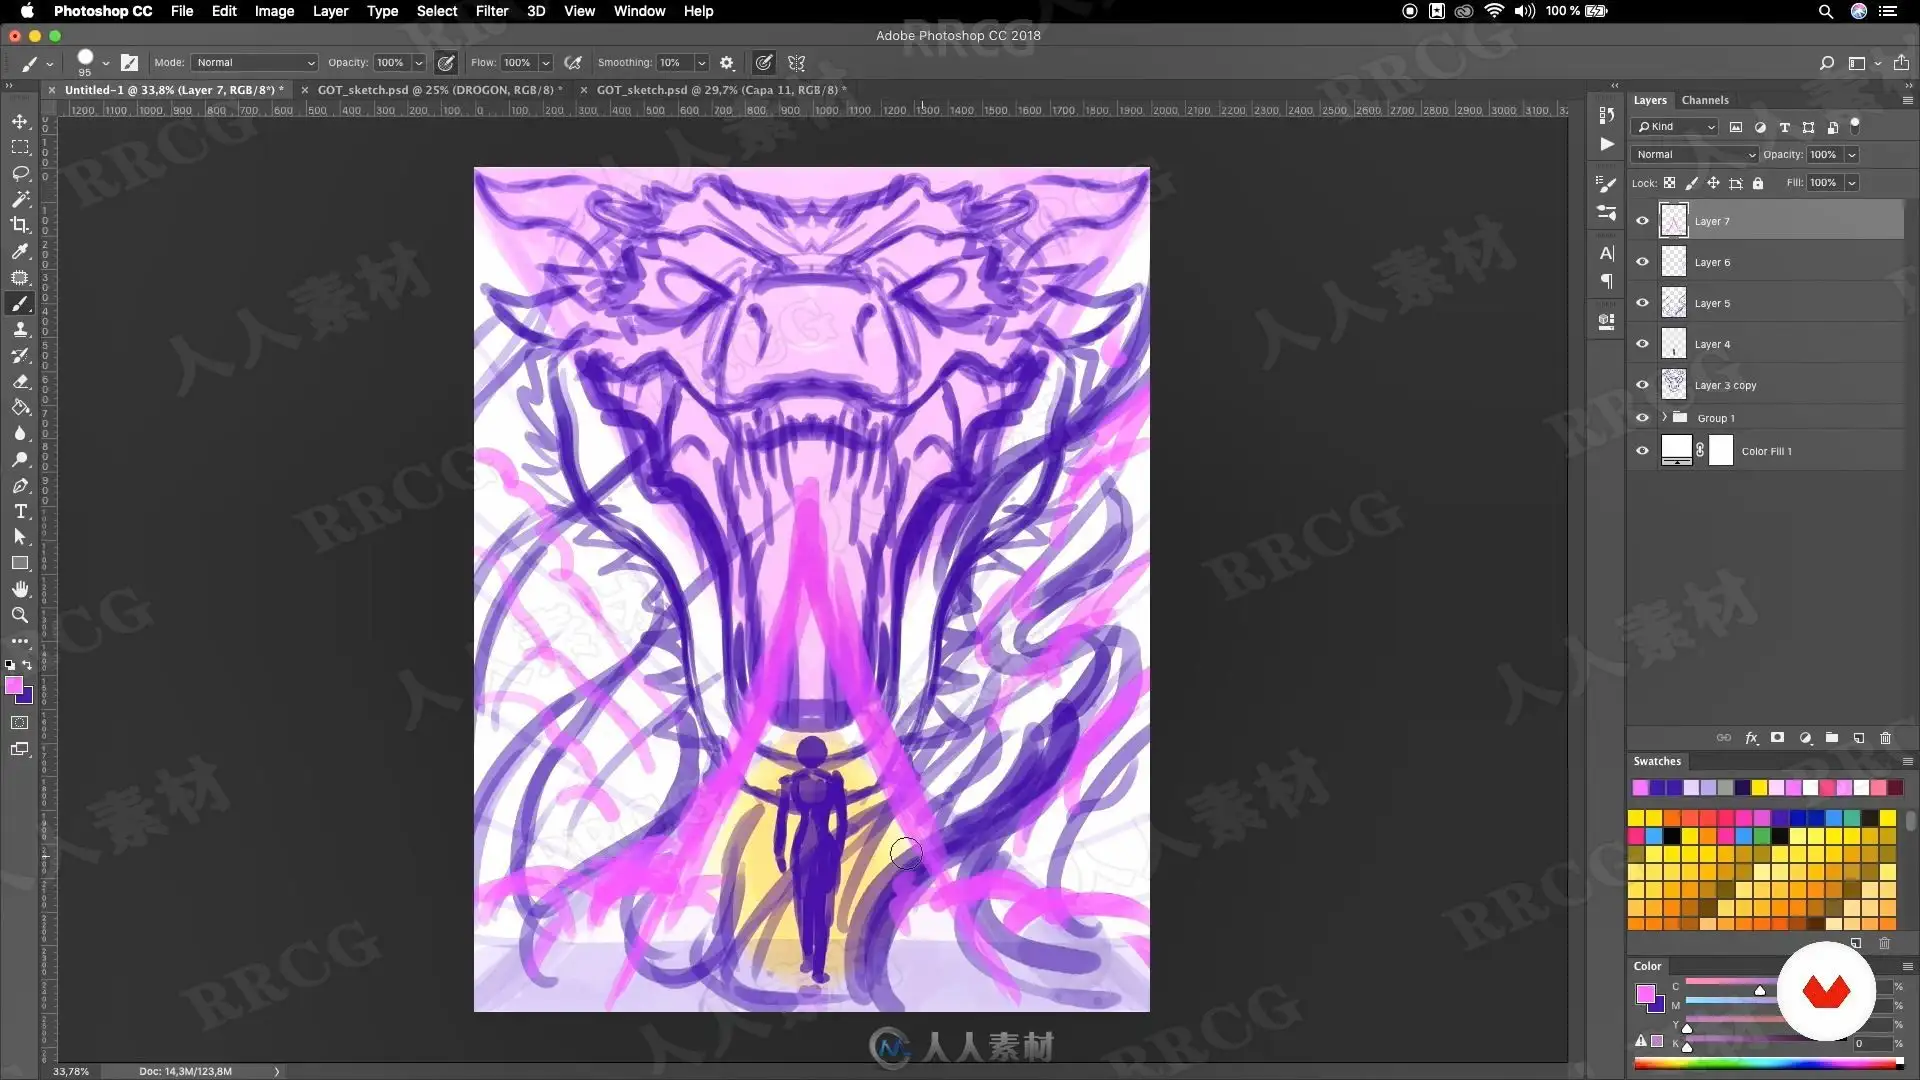Viewport: 1920px width, 1080px height.
Task: Select the Lasso tool
Action: point(20,173)
